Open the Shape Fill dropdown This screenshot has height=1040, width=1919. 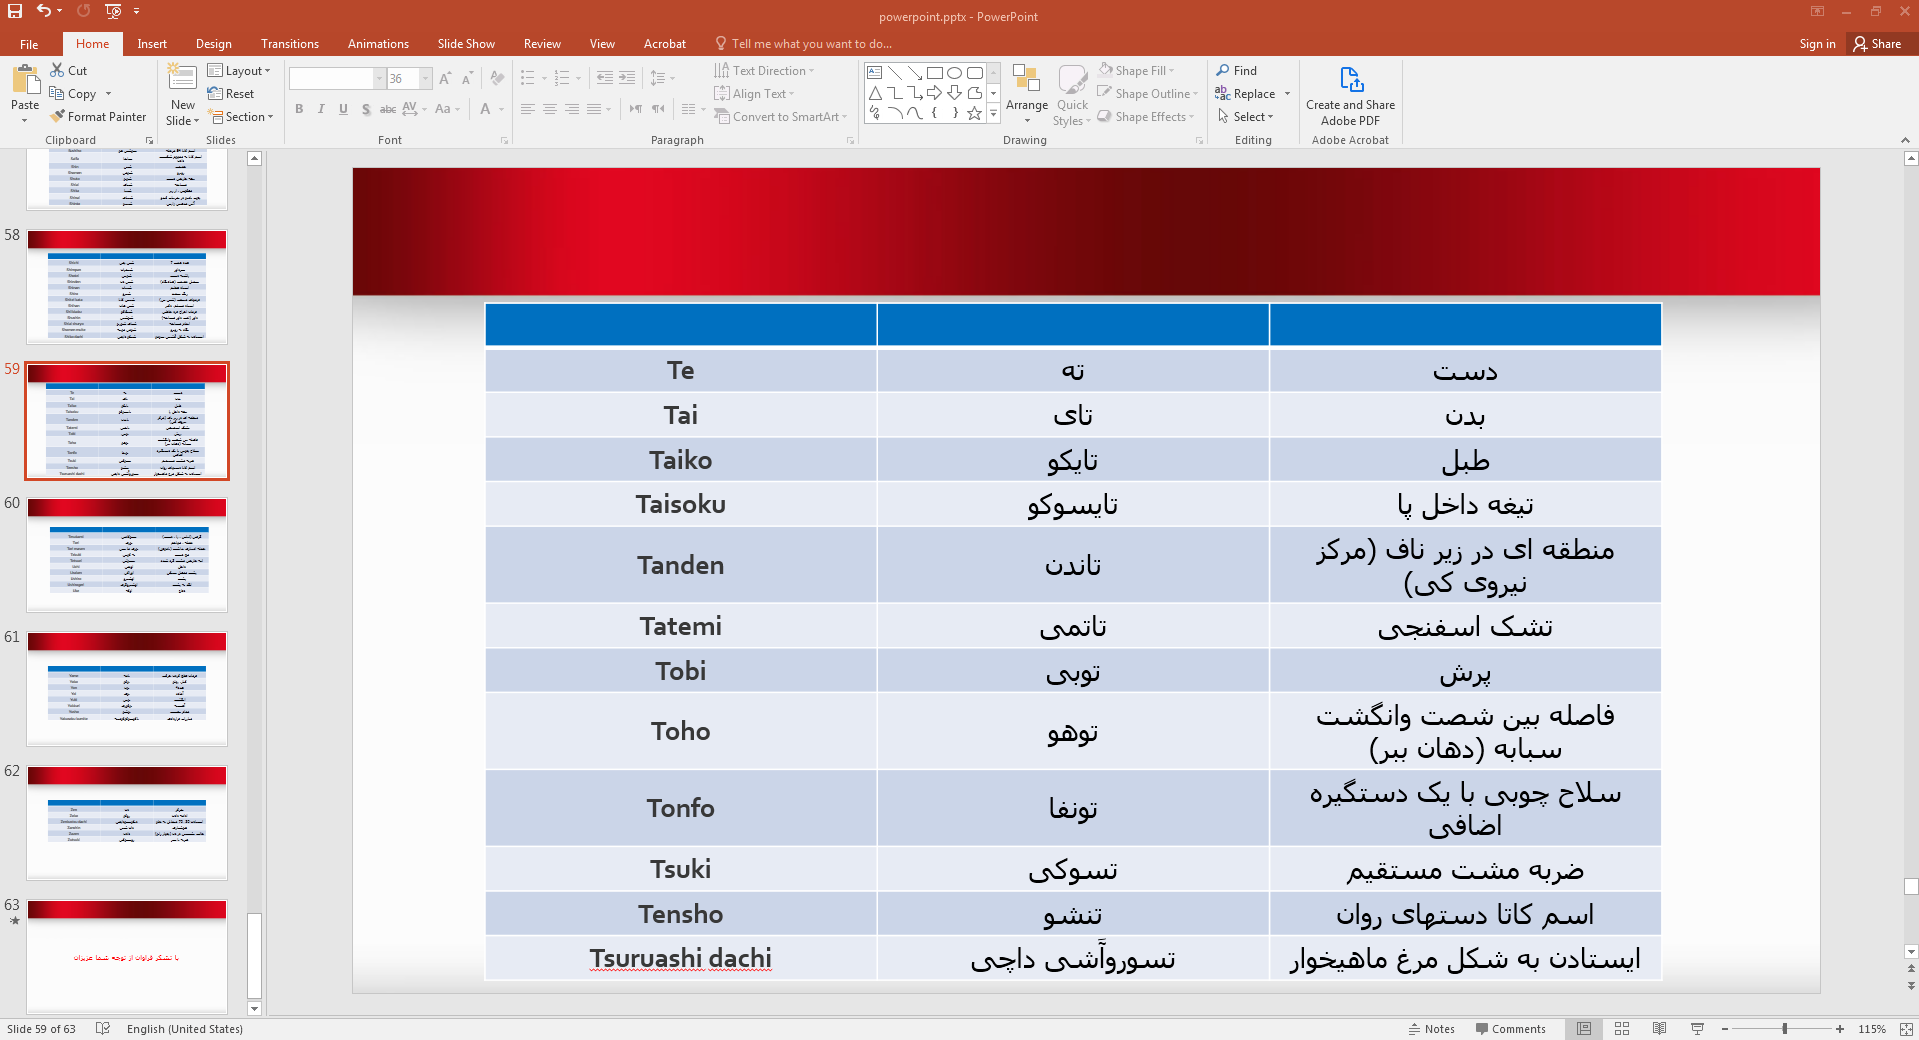point(1136,71)
